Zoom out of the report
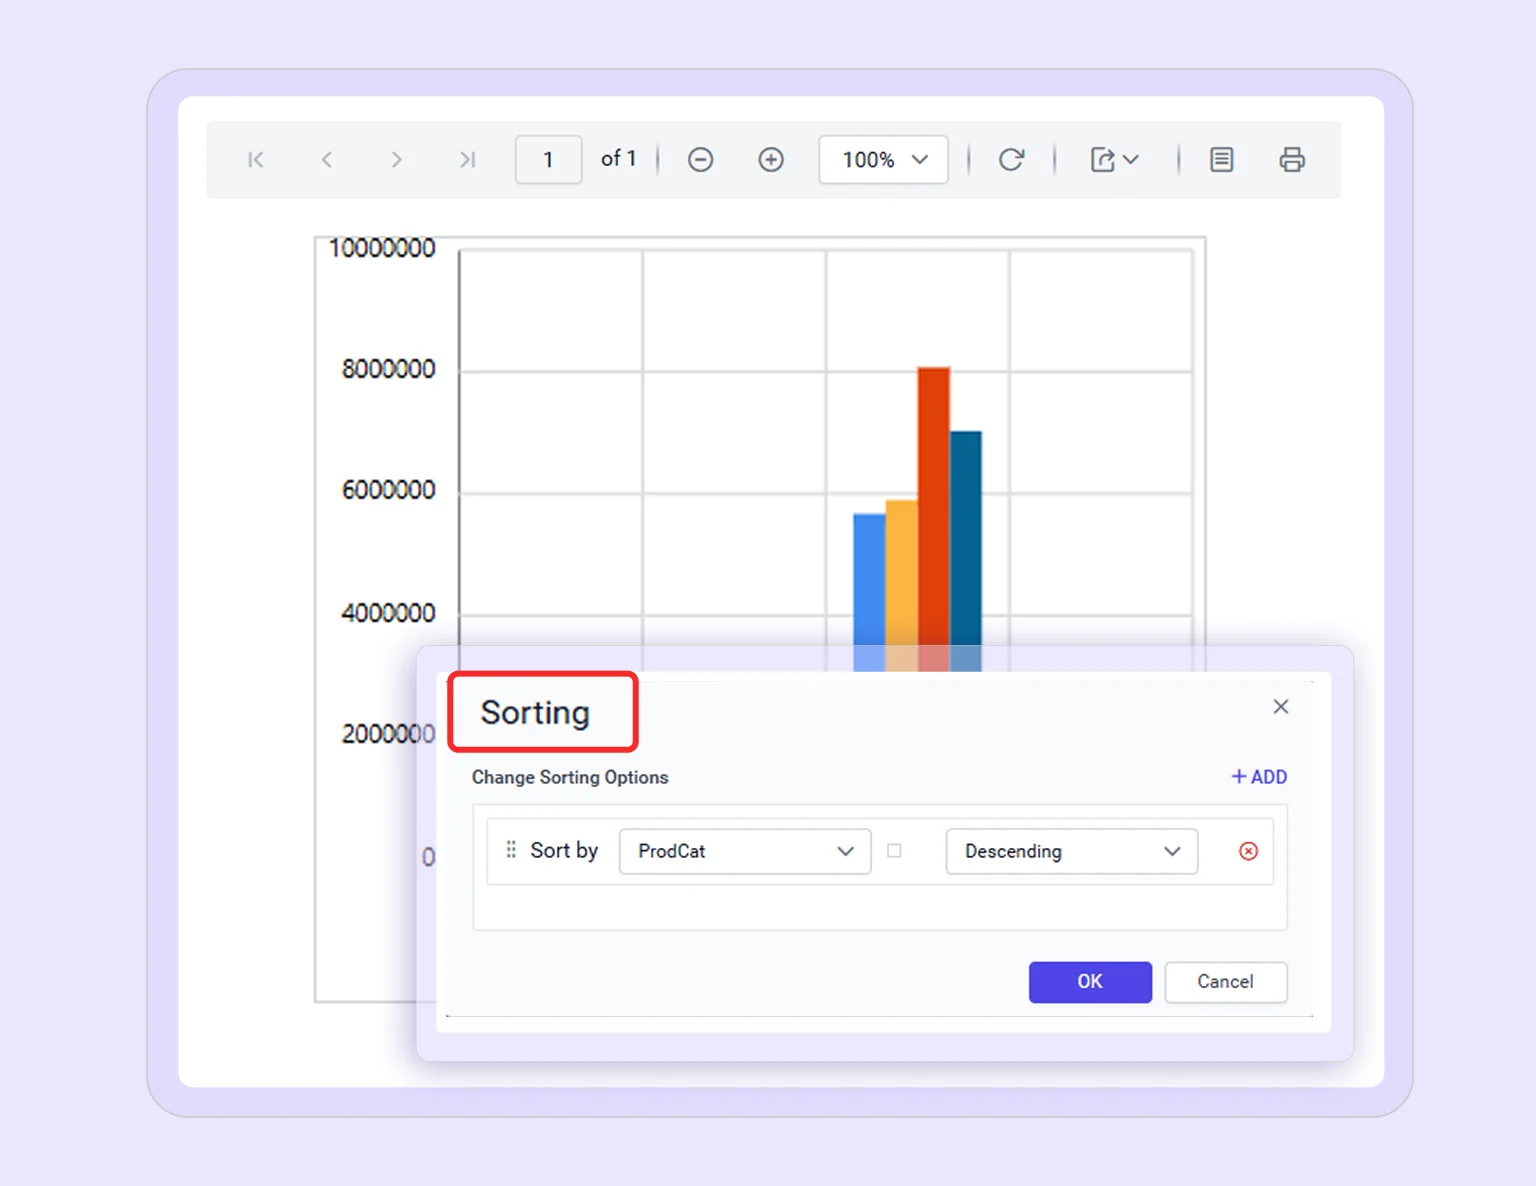 (x=700, y=159)
